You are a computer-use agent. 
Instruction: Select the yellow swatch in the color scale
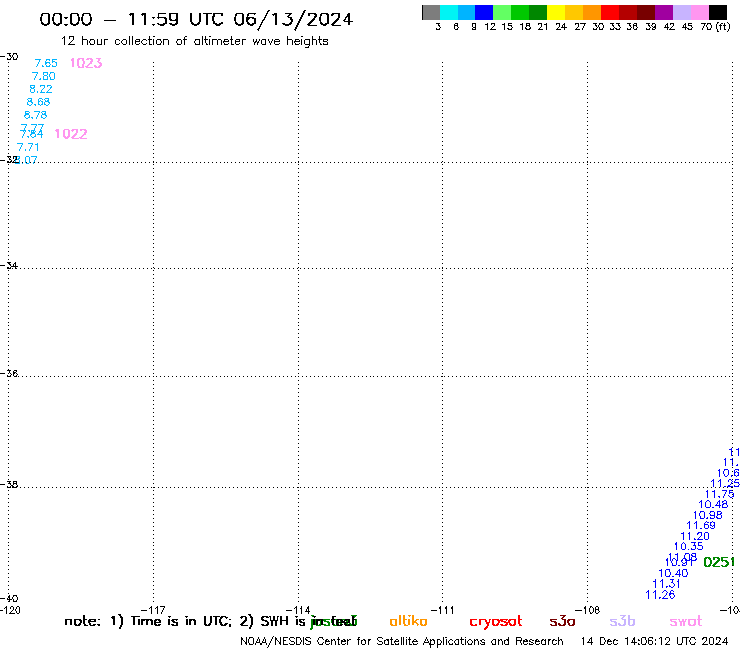click(x=556, y=12)
